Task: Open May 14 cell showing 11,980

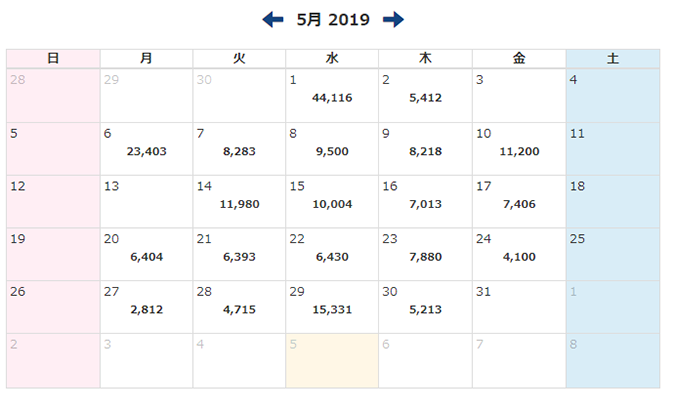Action: point(239,202)
